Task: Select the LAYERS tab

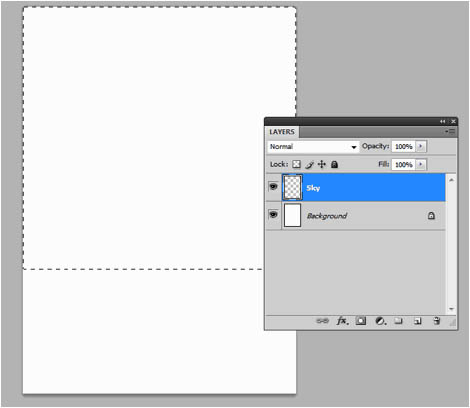Action: (x=282, y=132)
